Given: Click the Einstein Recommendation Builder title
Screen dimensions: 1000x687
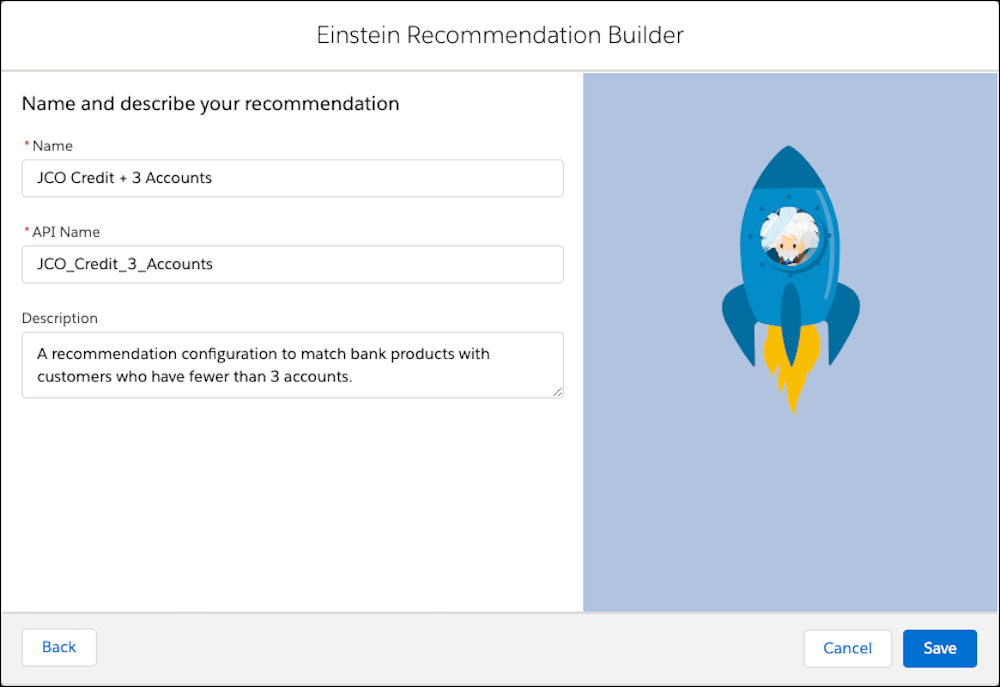Looking at the screenshot, I should pyautogui.click(x=500, y=35).
